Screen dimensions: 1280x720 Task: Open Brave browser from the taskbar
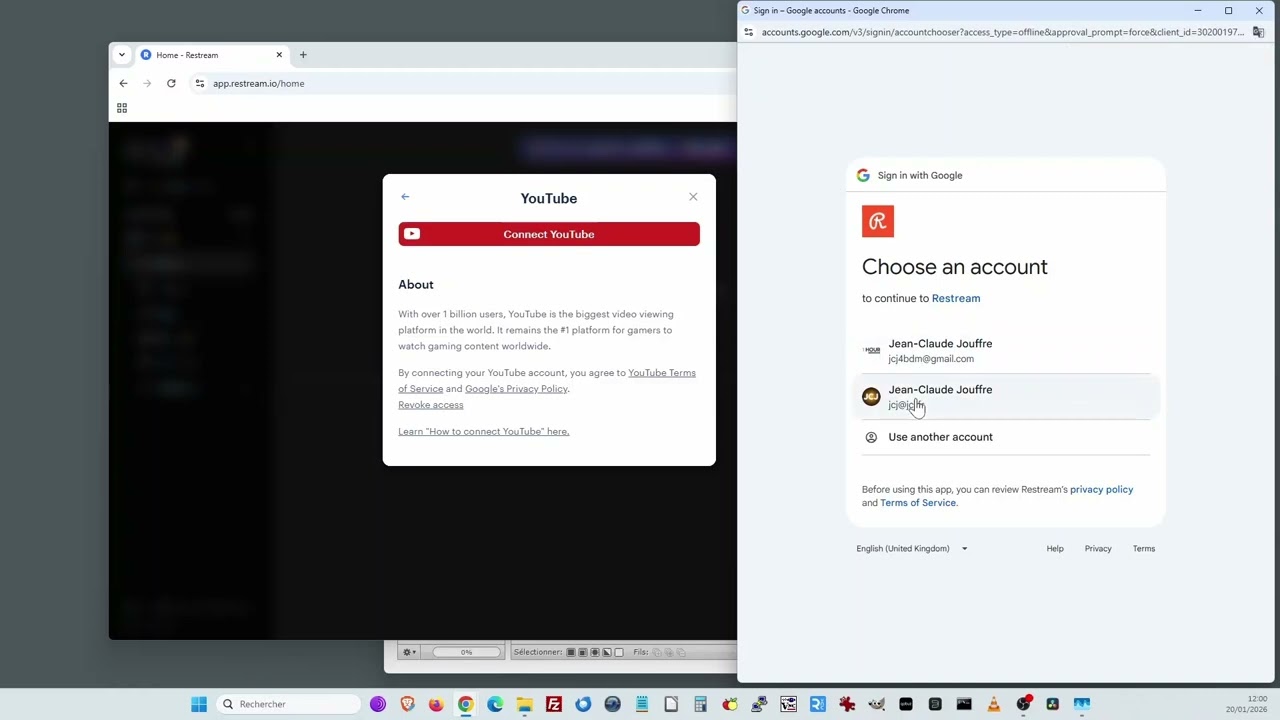point(407,704)
